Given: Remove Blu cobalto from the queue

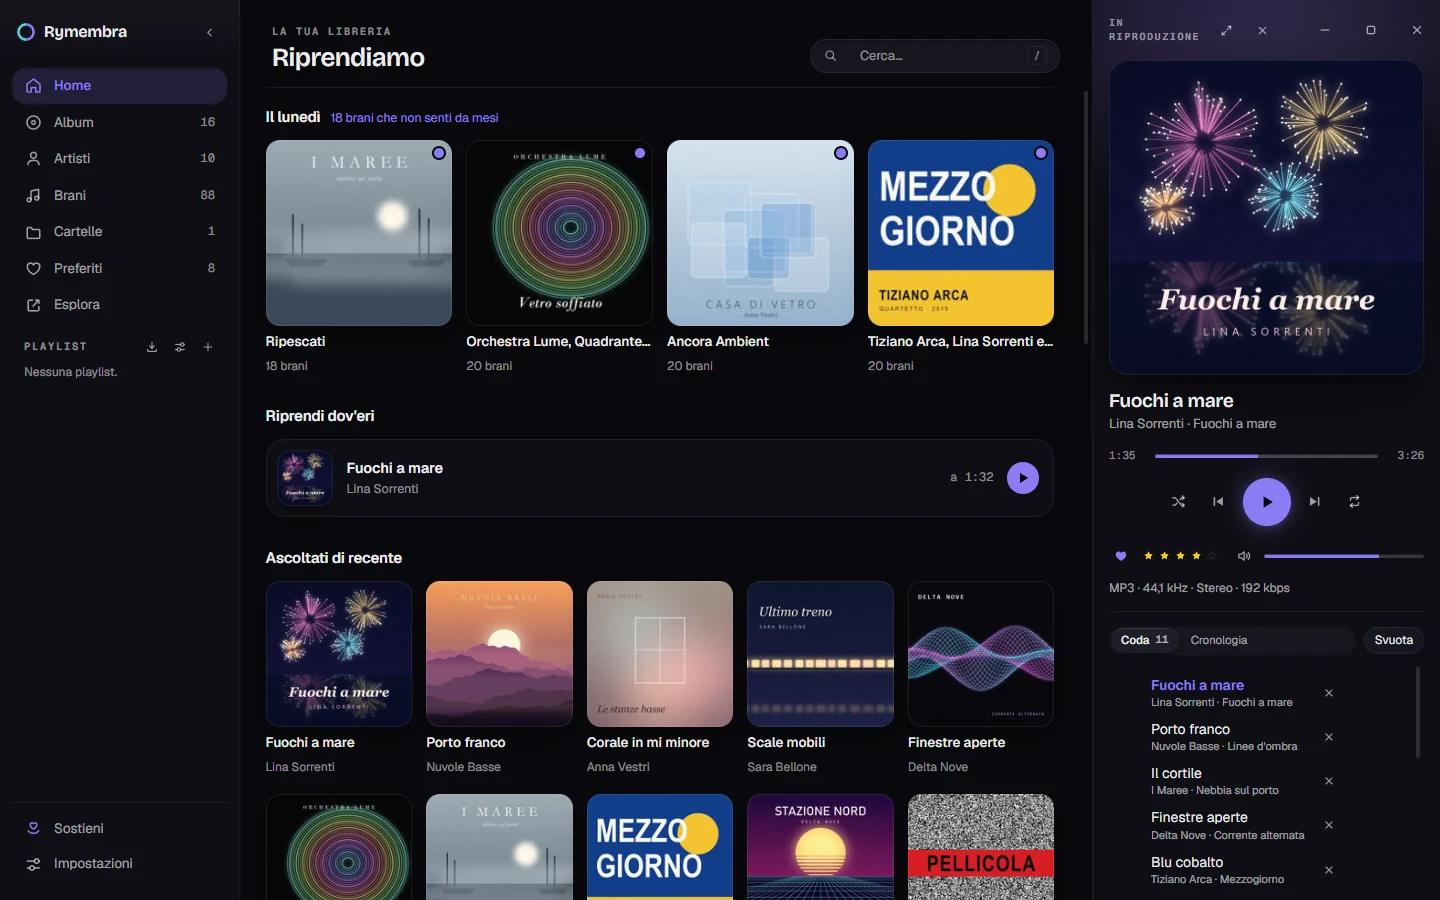Looking at the screenshot, I should [1329, 870].
